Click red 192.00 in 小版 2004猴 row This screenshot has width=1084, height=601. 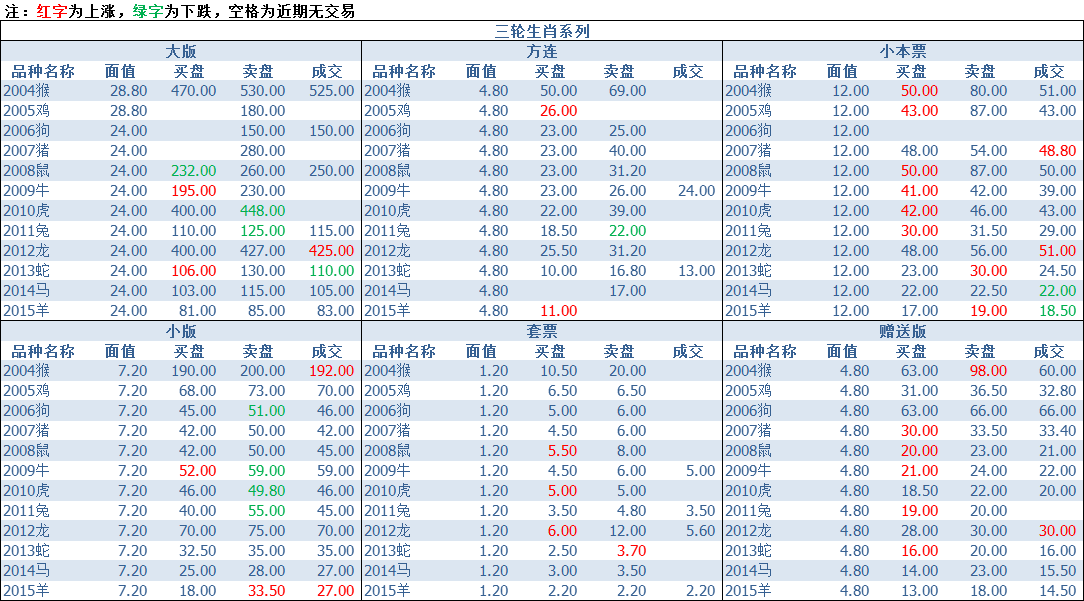click(332, 371)
